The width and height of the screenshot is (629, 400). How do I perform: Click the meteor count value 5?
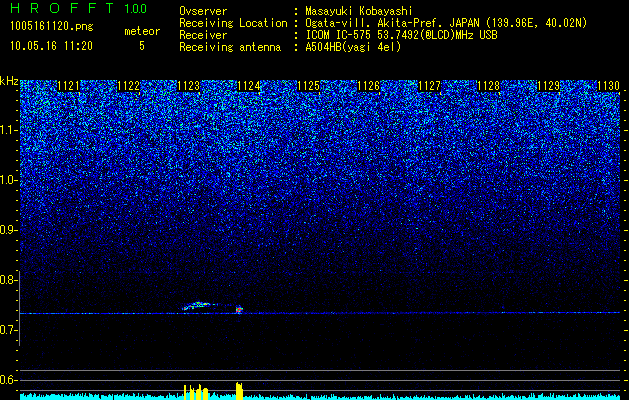pyautogui.click(x=142, y=46)
